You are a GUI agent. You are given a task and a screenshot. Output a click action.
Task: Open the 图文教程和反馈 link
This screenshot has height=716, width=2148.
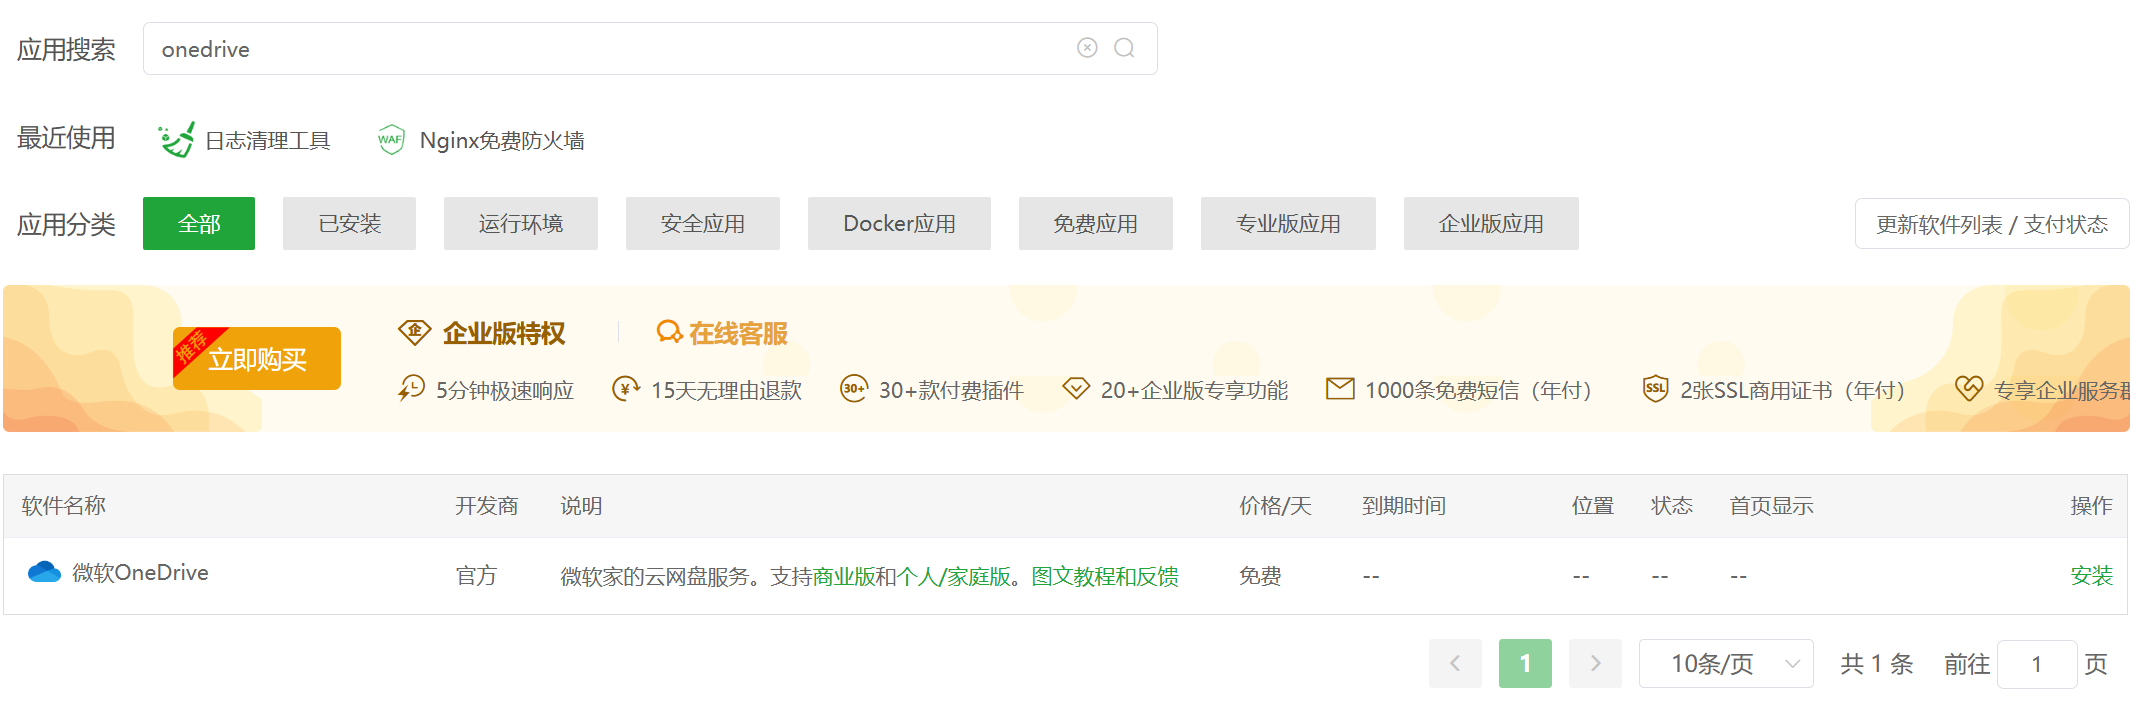[x=1105, y=576]
